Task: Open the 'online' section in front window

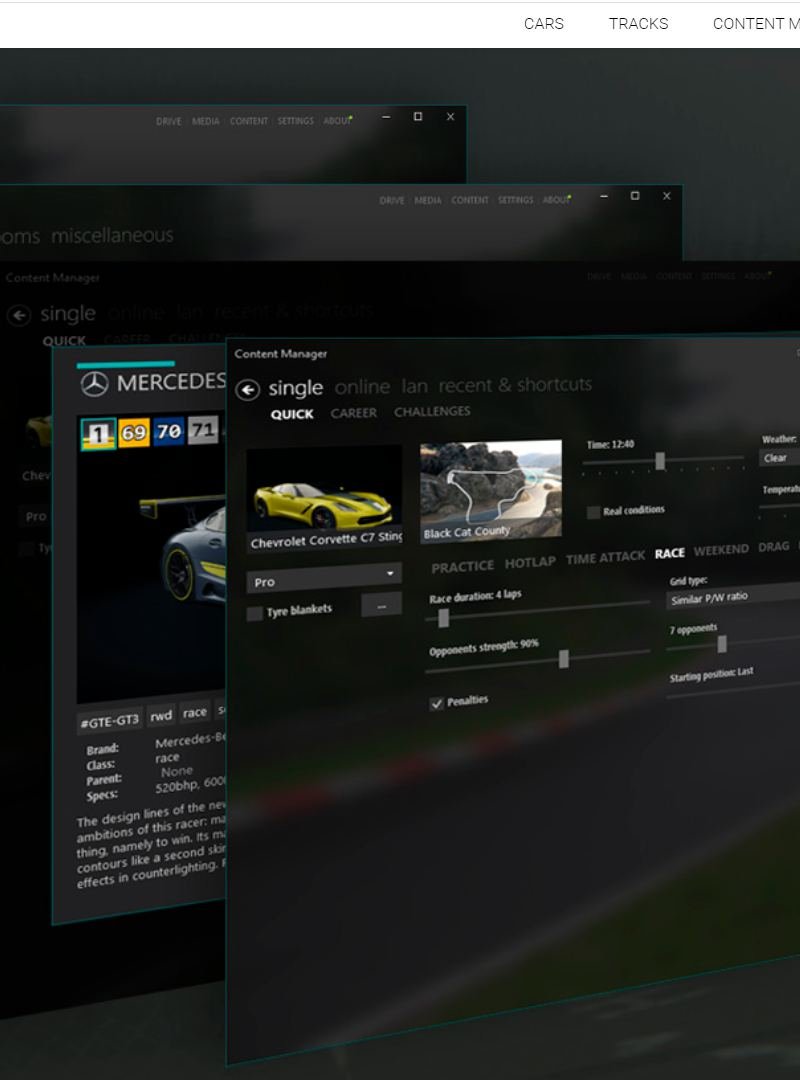Action: (x=362, y=387)
